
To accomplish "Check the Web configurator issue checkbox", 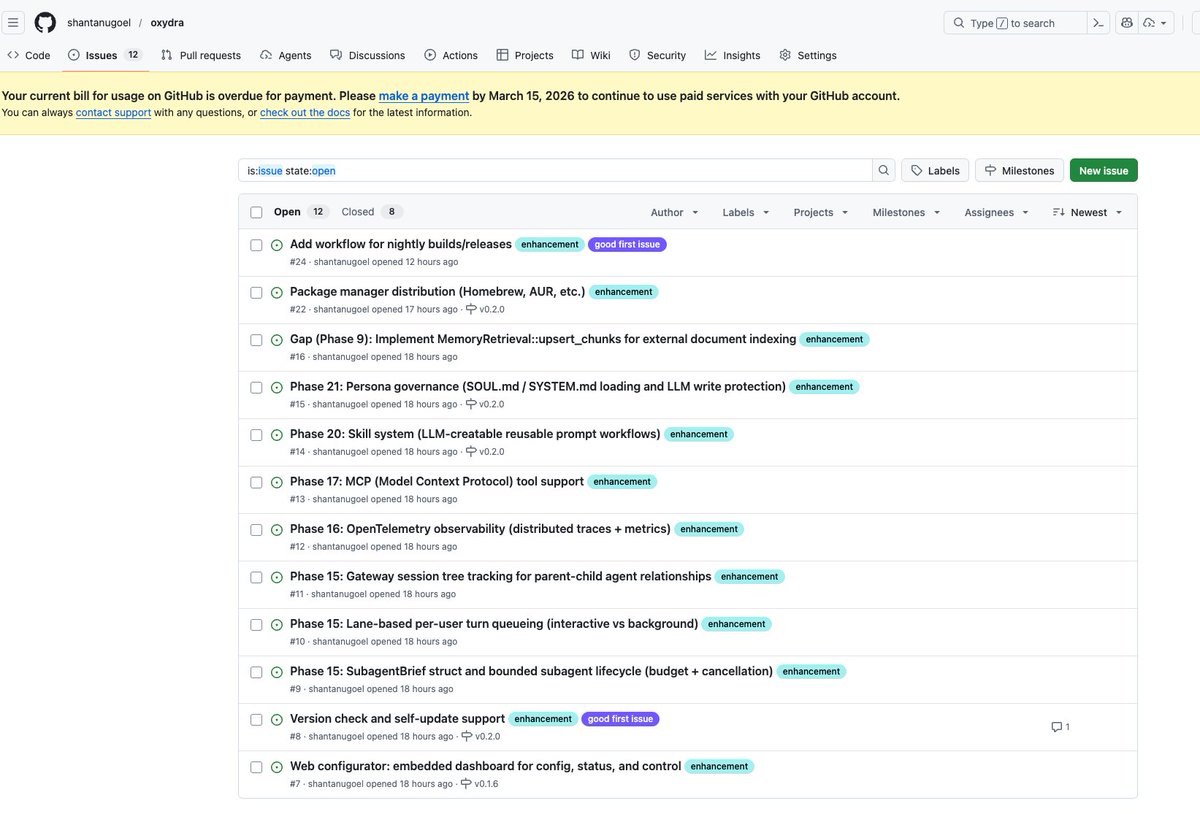I will click(256, 767).
